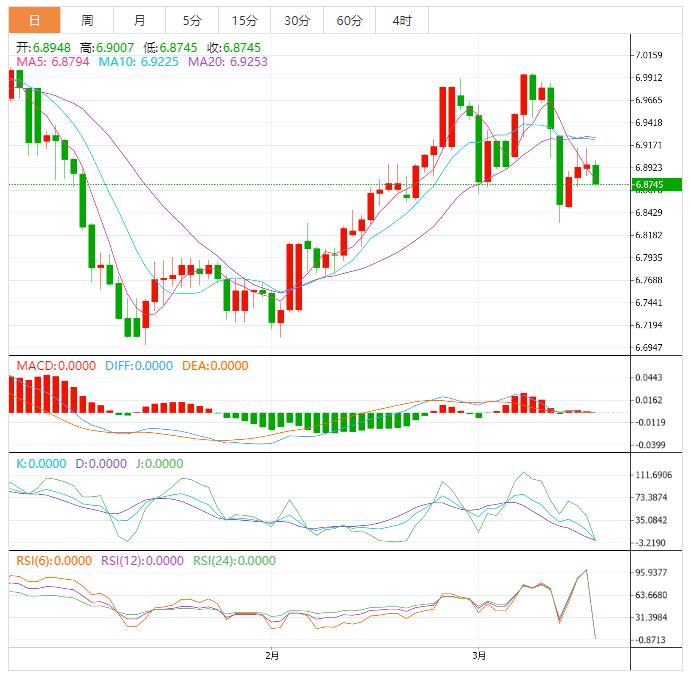Click the green 6.8745 current price tag
The width and height of the screenshot is (691, 680).
(657, 185)
